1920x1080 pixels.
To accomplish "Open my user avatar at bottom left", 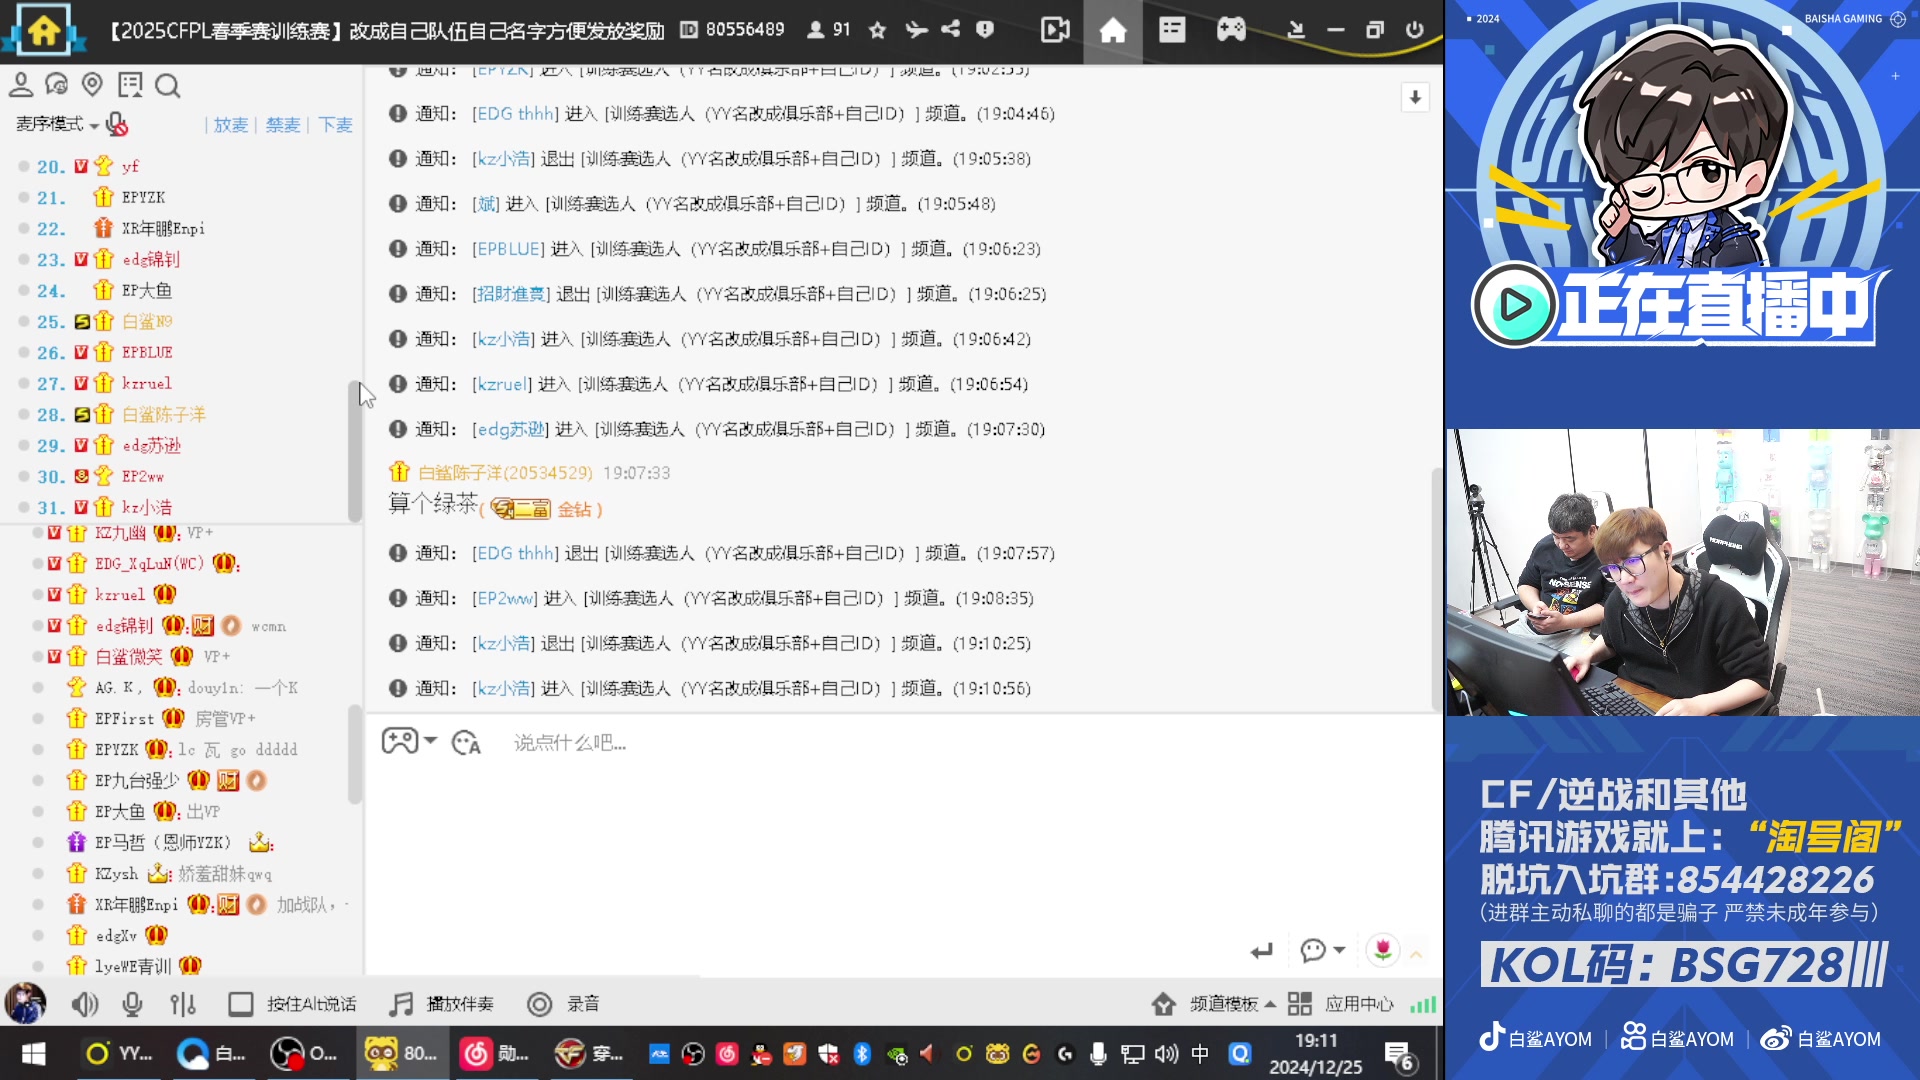I will click(25, 1003).
